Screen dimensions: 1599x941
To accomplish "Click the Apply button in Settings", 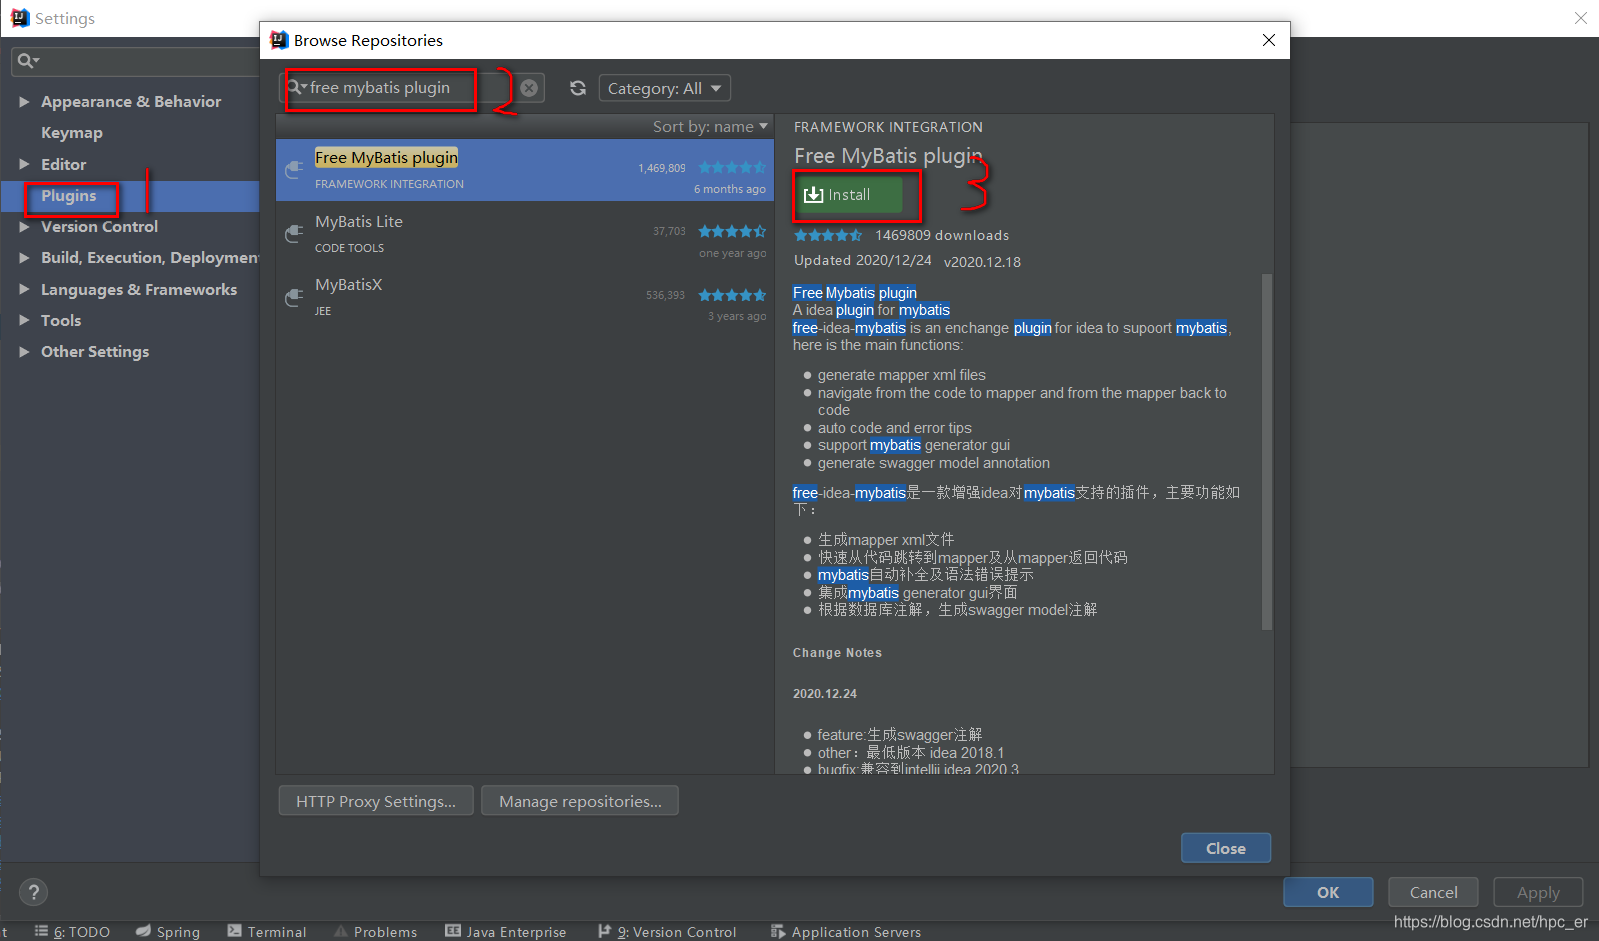I will pos(1538,892).
